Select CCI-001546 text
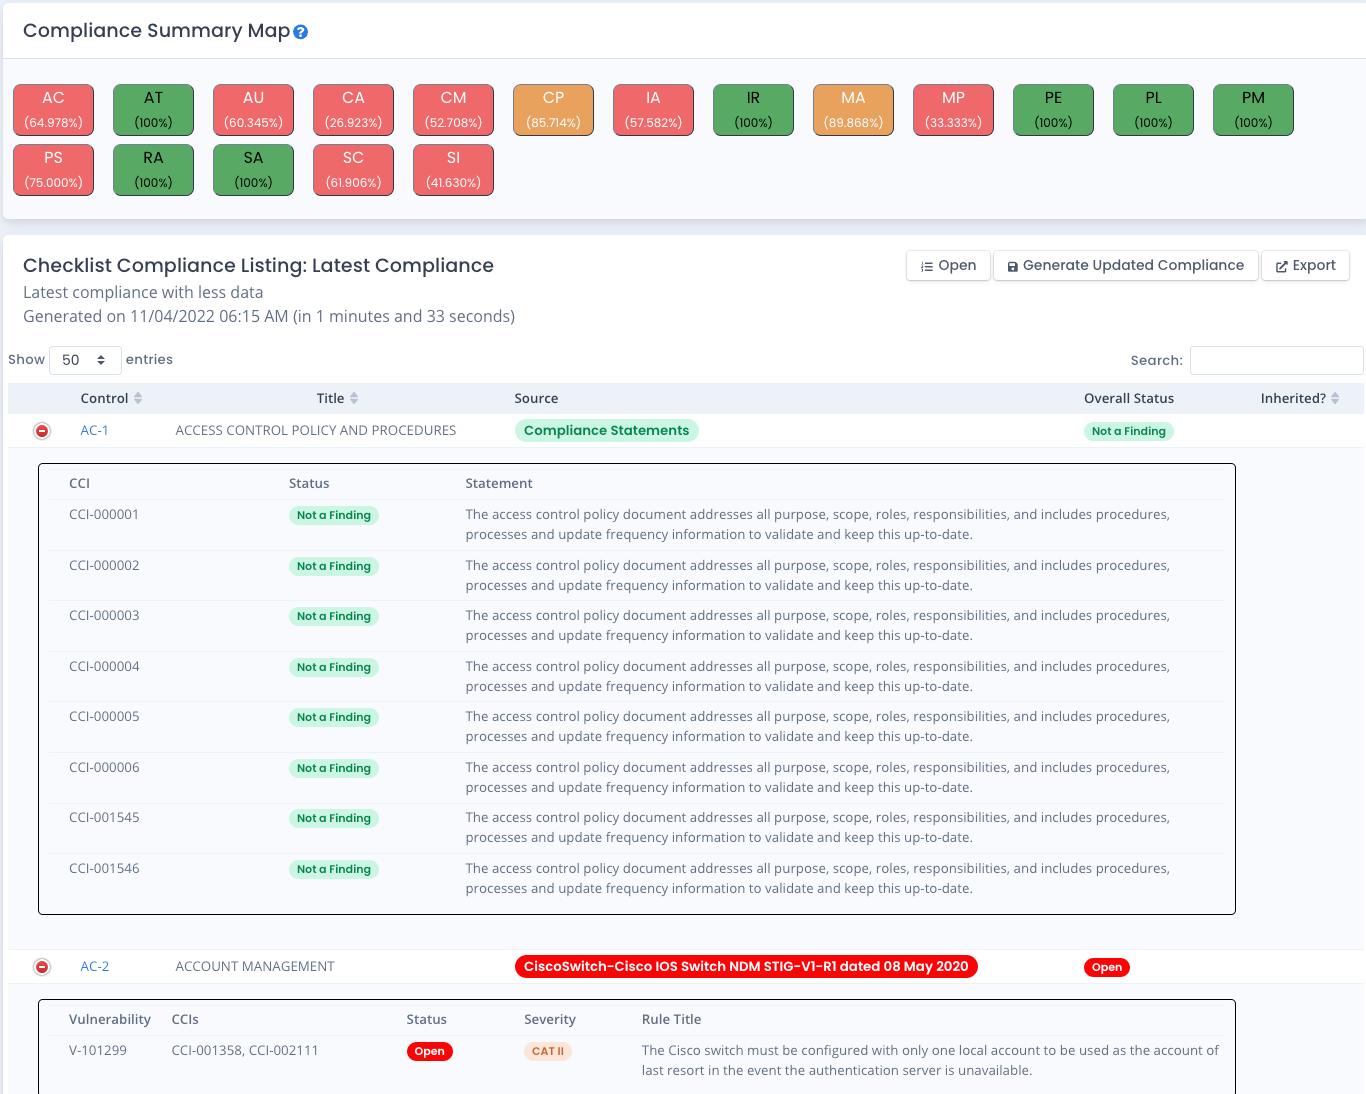 pos(104,869)
